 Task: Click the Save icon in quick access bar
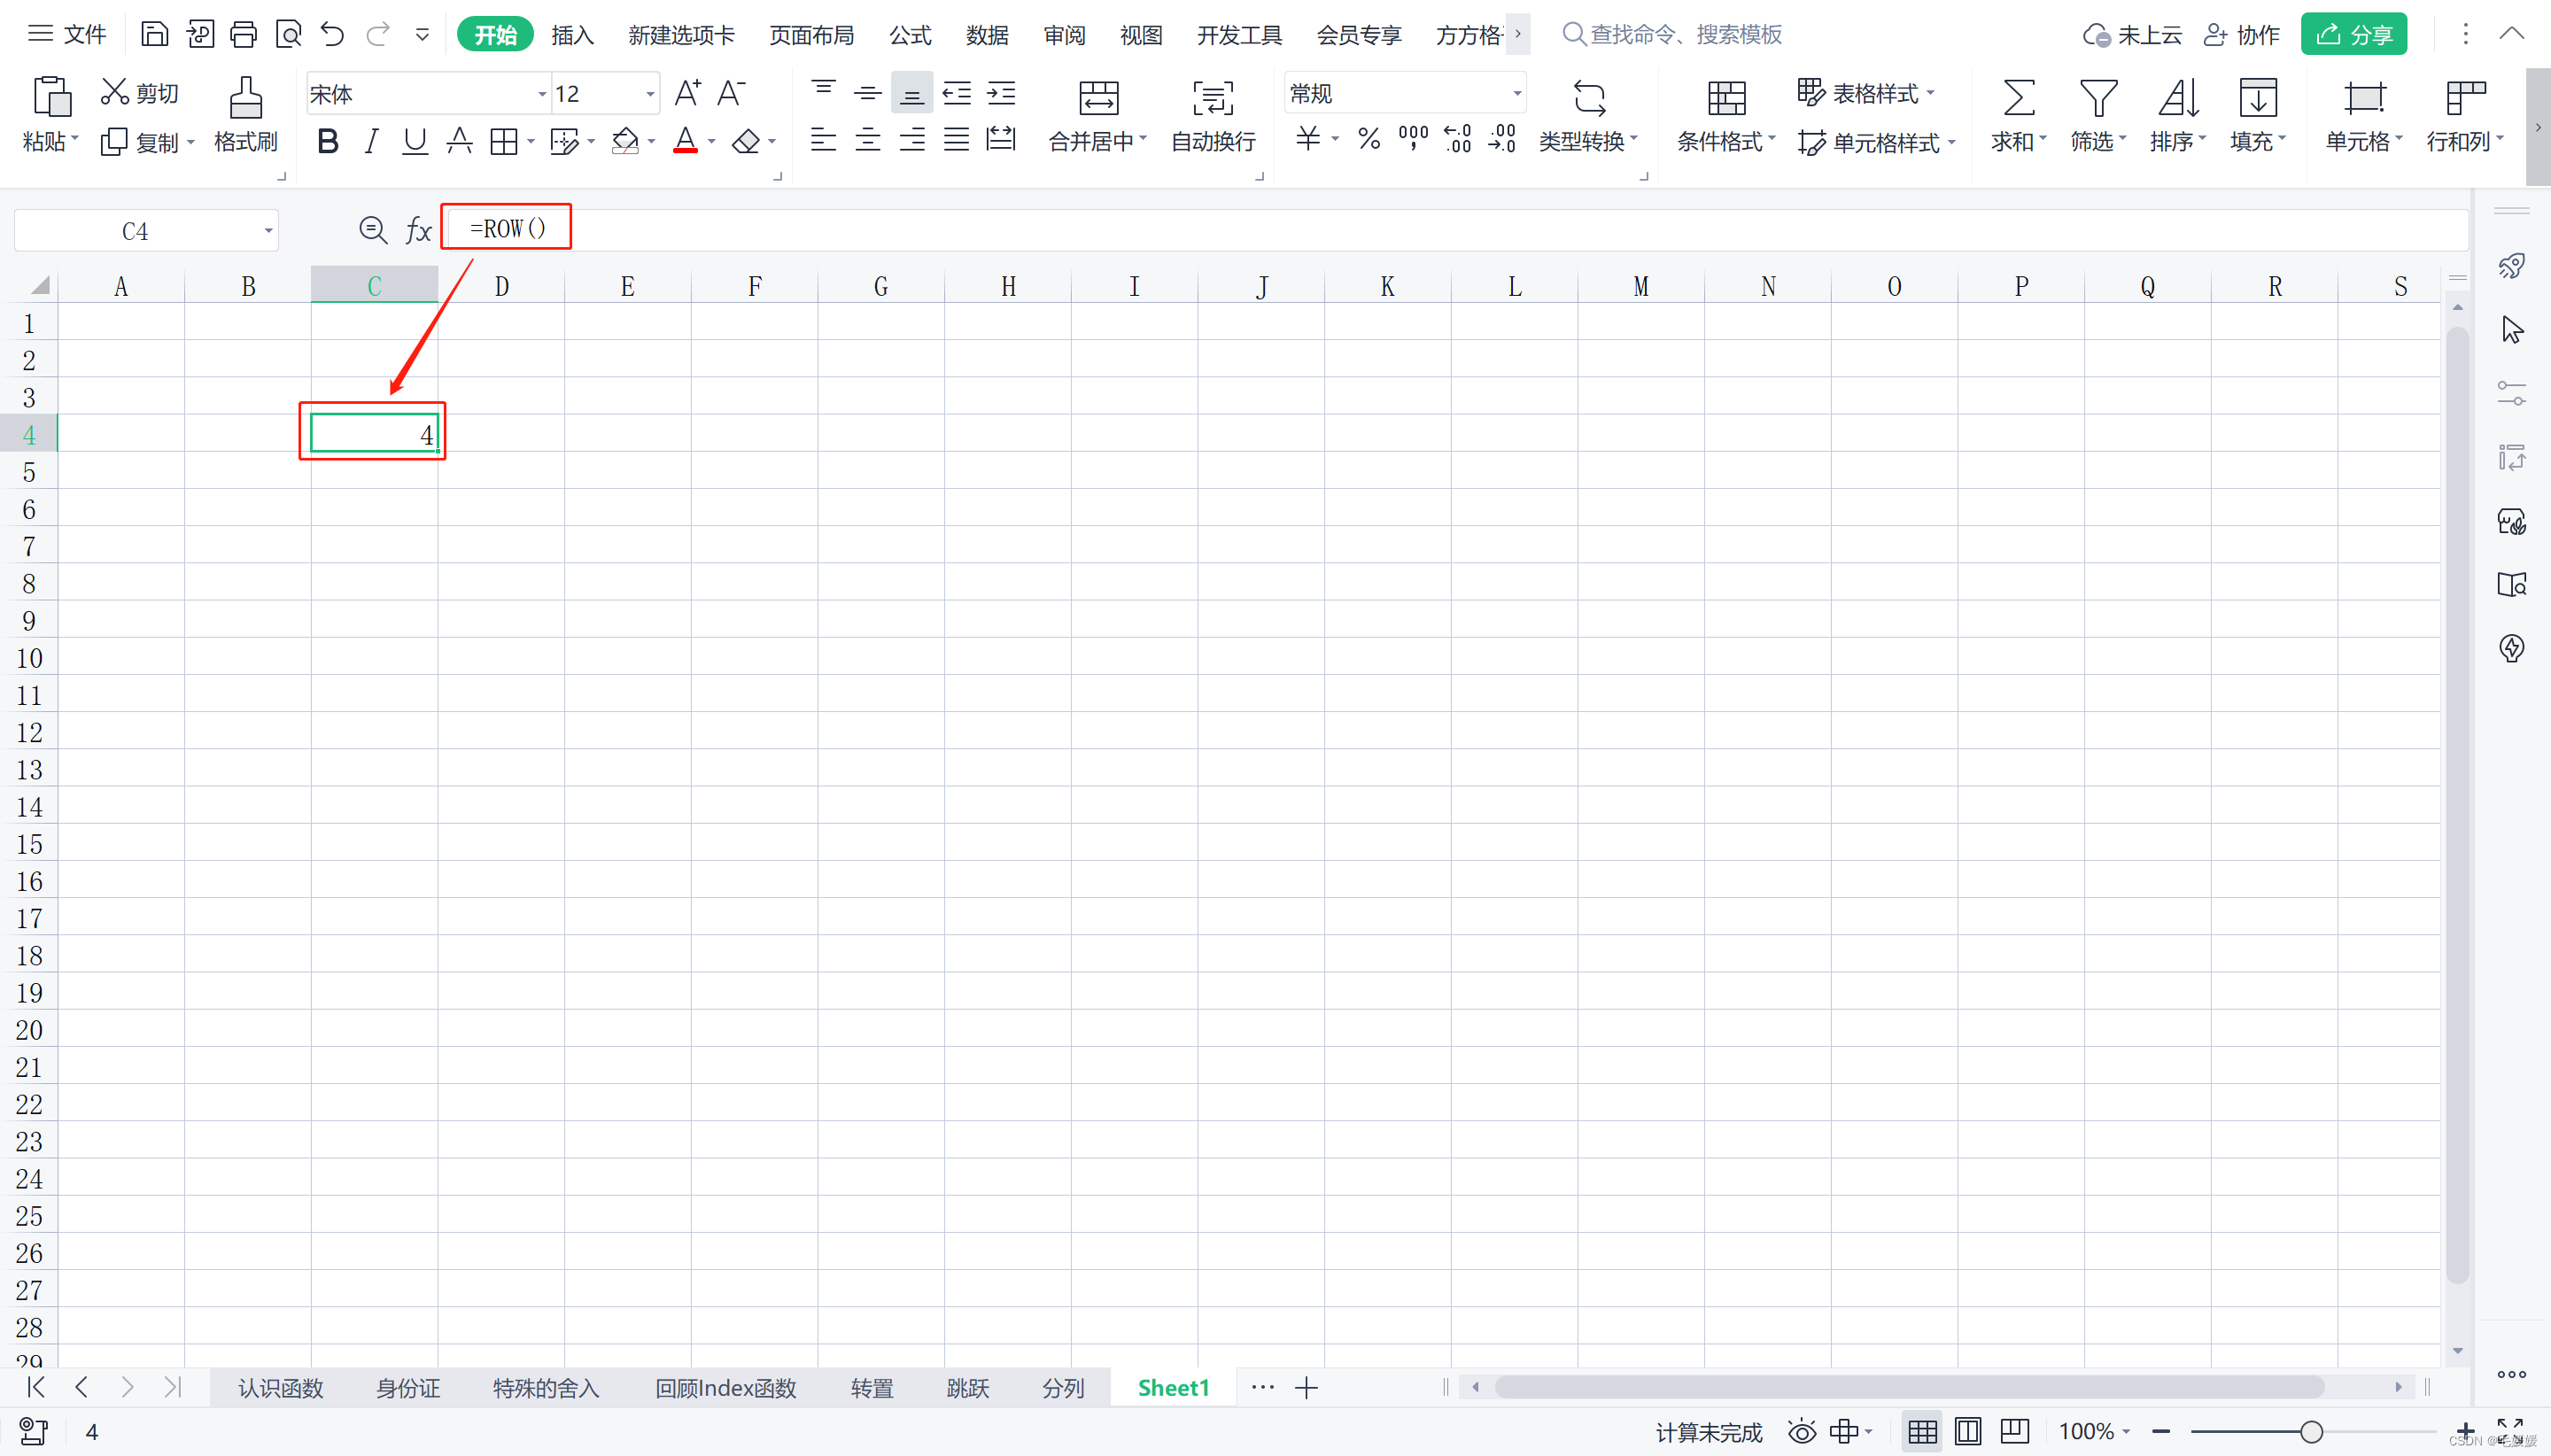point(154,34)
